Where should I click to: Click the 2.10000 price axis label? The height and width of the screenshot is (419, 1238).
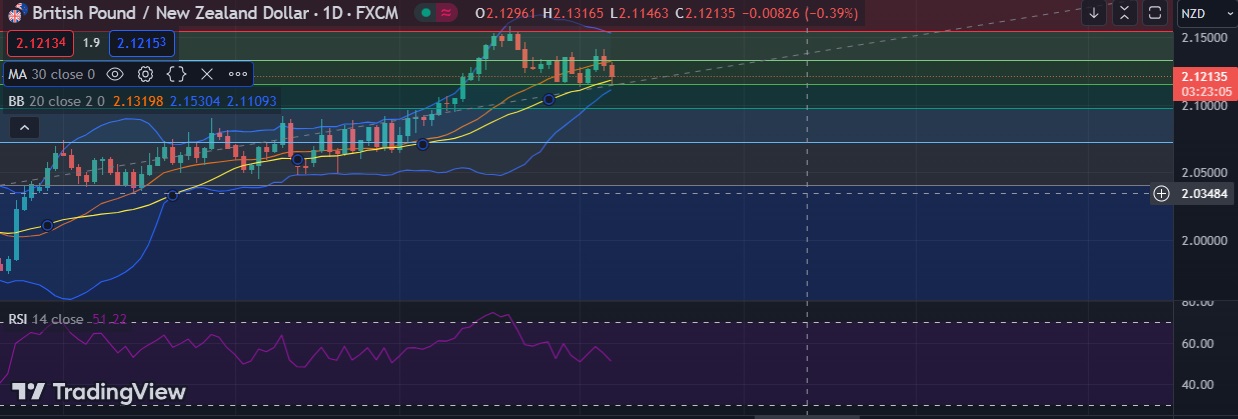[x=1204, y=105]
